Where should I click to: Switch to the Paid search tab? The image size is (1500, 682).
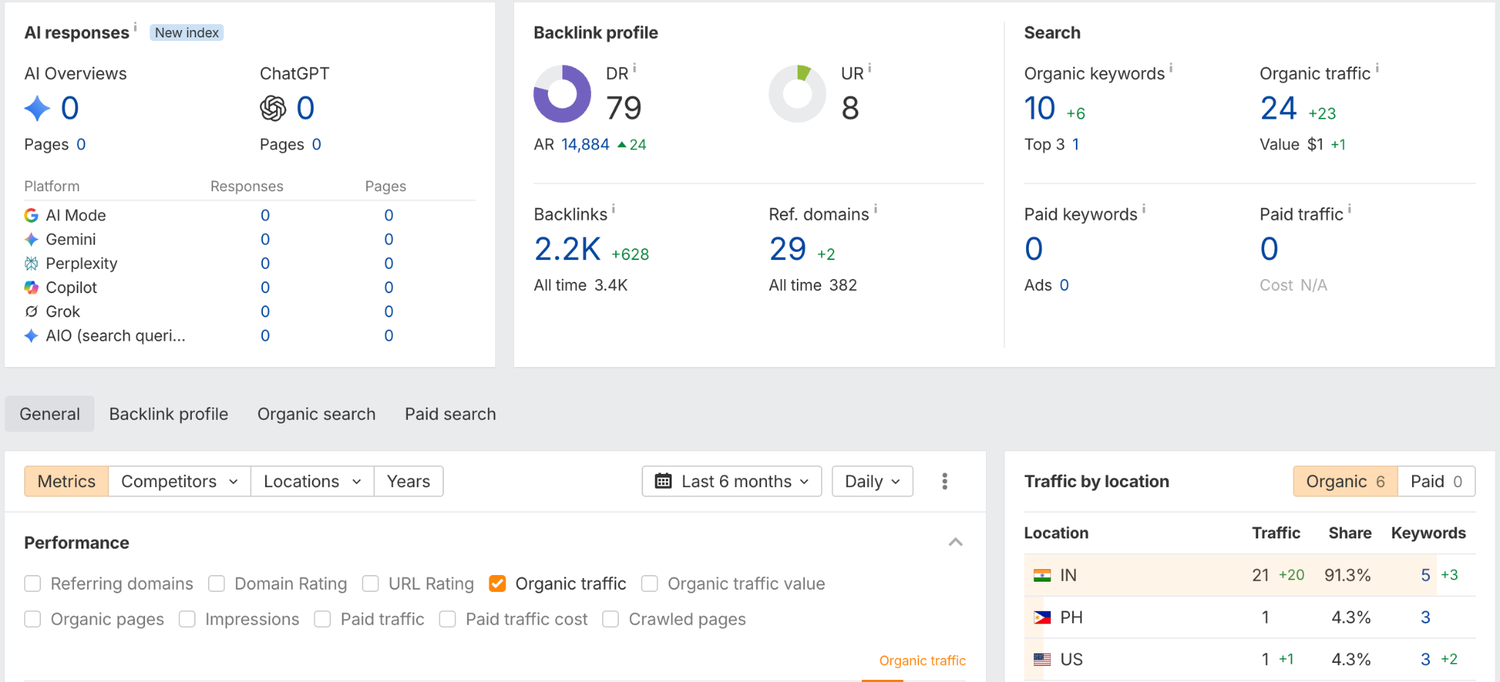pyautogui.click(x=450, y=414)
